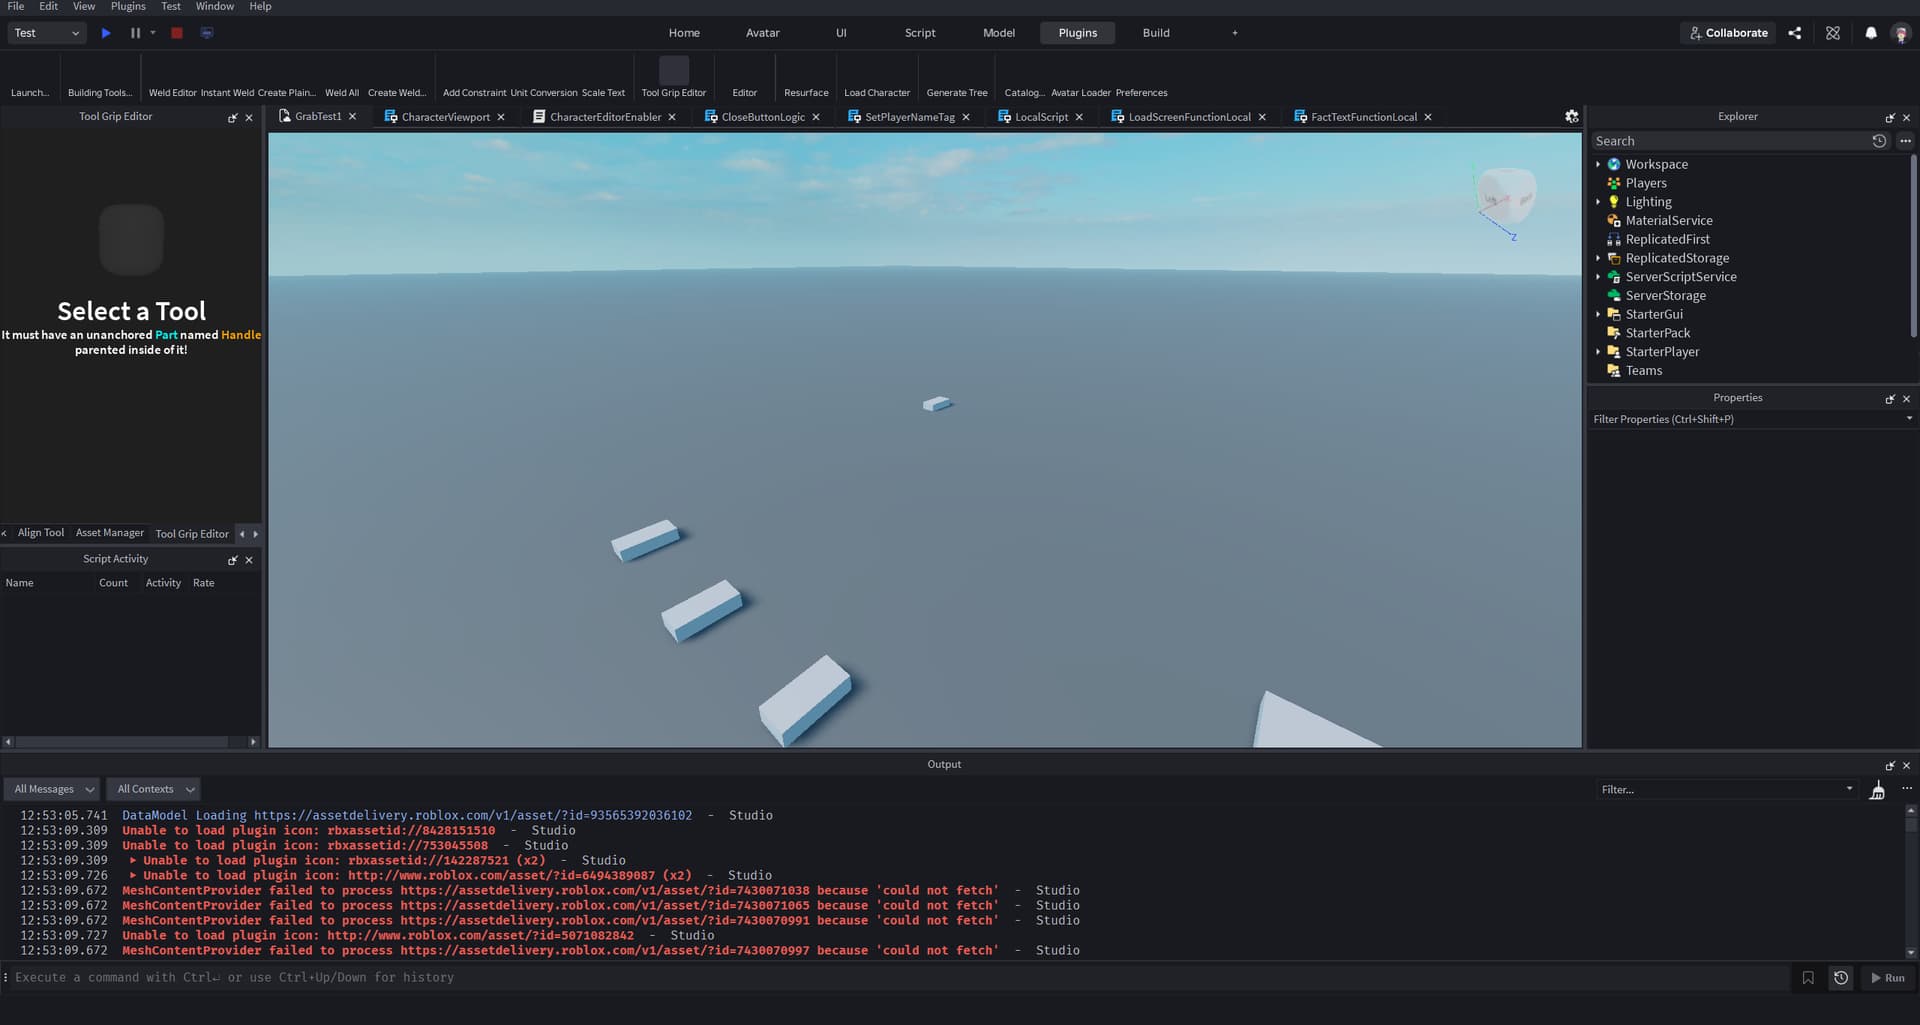This screenshot has width=1920, height=1025.
Task: Select Players in the Explorer
Action: point(1646,183)
